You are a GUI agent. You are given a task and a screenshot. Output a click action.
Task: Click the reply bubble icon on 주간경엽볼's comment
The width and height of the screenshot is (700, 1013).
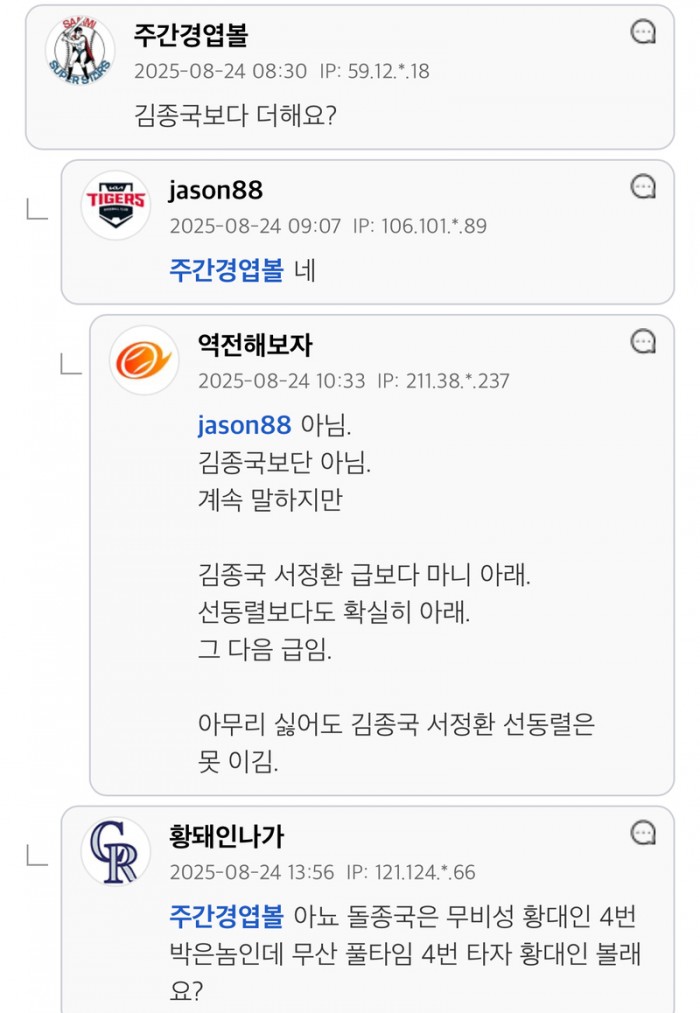click(x=644, y=32)
